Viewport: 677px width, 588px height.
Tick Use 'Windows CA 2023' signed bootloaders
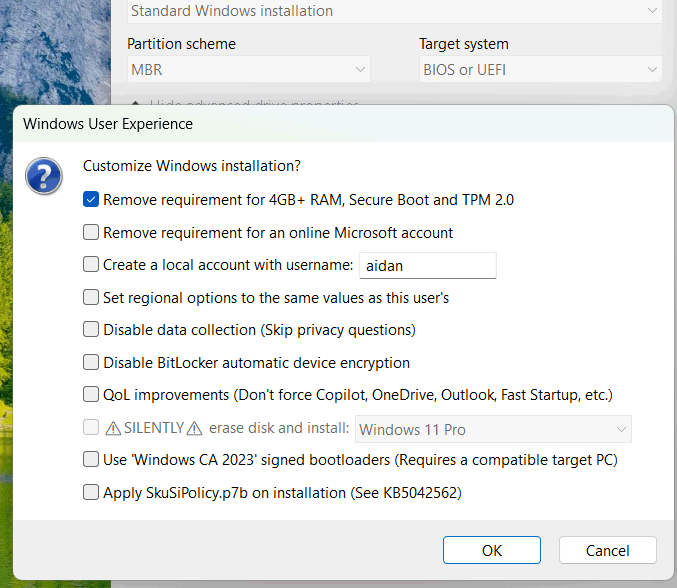(x=91, y=459)
